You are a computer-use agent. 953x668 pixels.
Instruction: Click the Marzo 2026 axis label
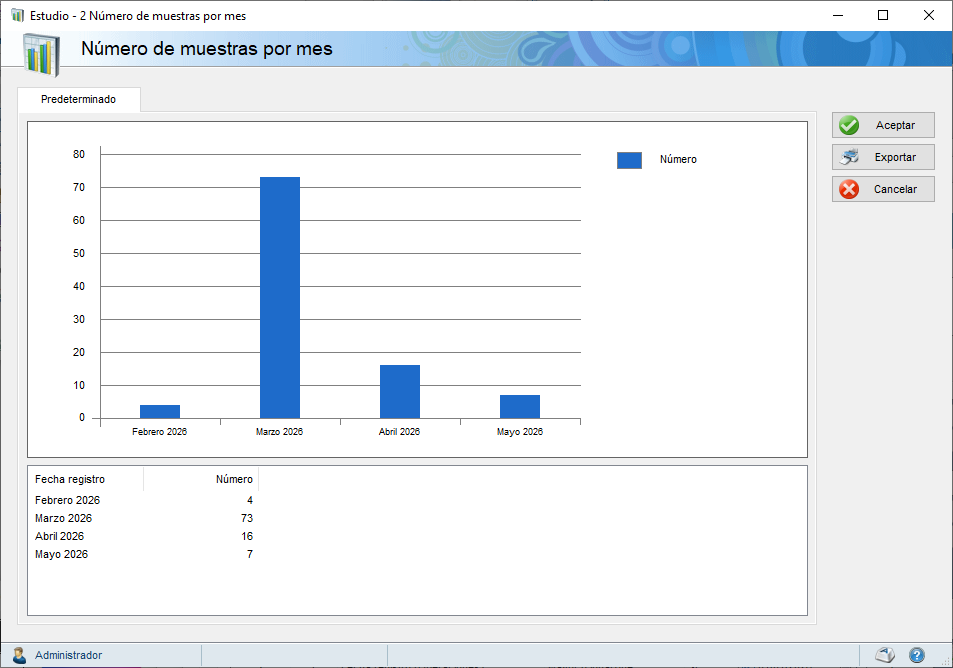coord(279,432)
